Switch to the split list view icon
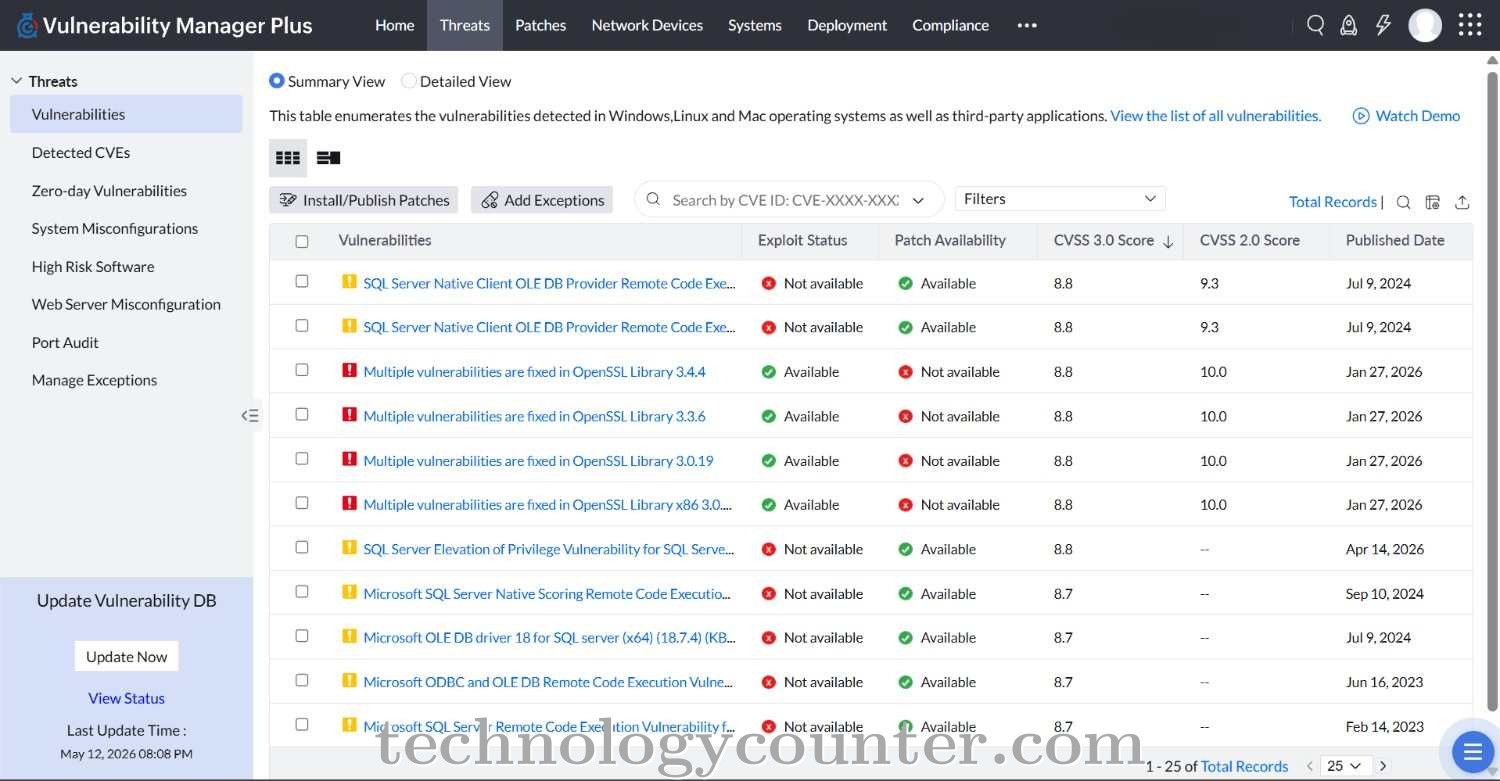 point(328,158)
